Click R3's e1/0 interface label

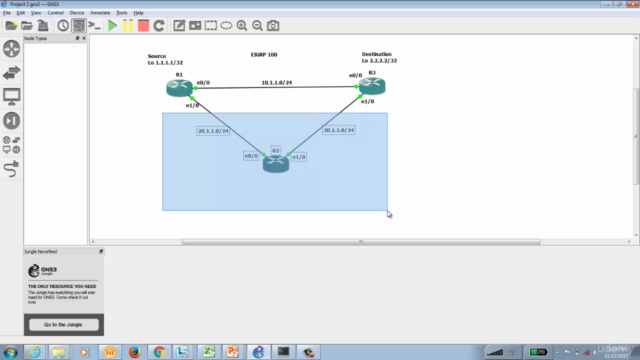tap(368, 101)
